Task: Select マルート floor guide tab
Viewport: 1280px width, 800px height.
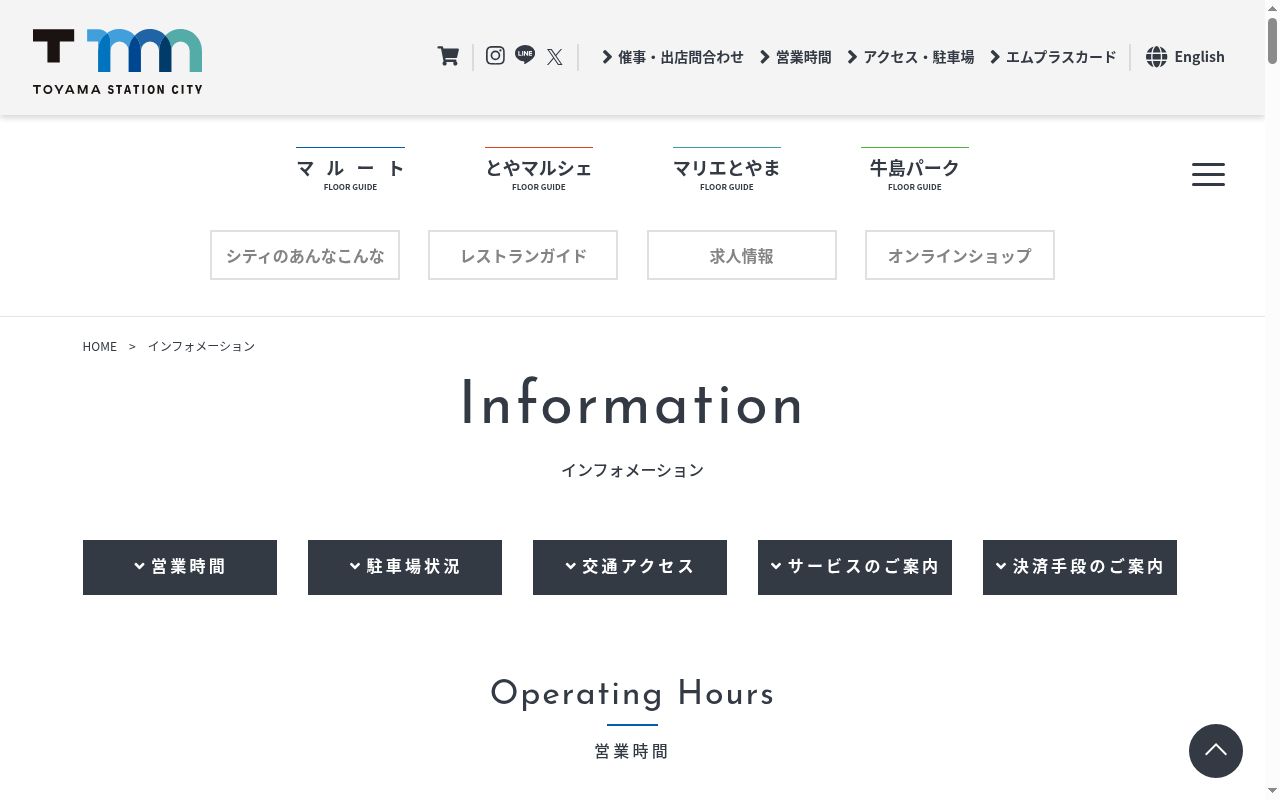Action: point(351,170)
